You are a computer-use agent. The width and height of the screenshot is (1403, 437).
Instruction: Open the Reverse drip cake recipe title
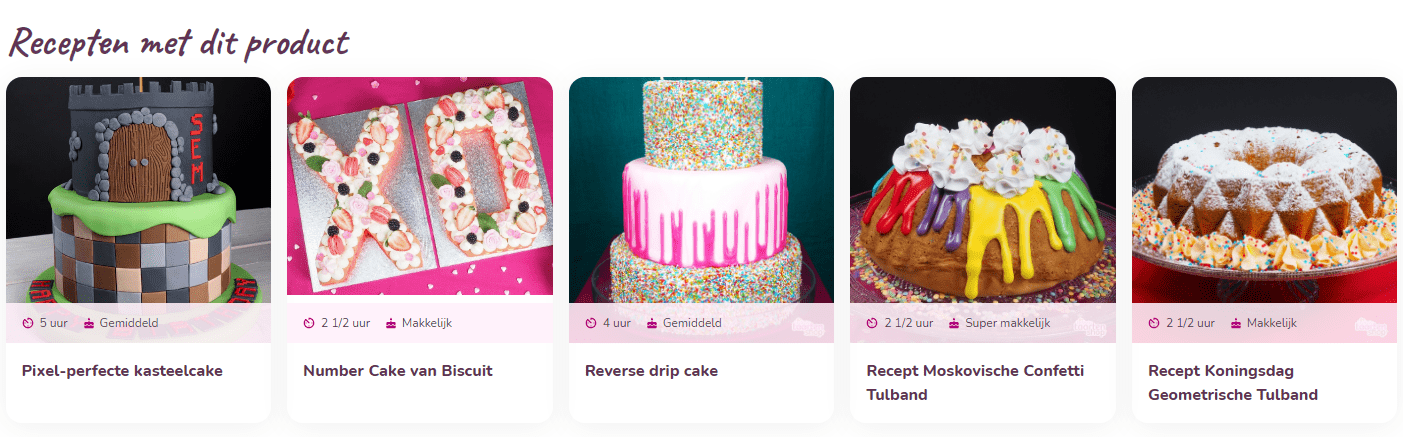click(651, 371)
